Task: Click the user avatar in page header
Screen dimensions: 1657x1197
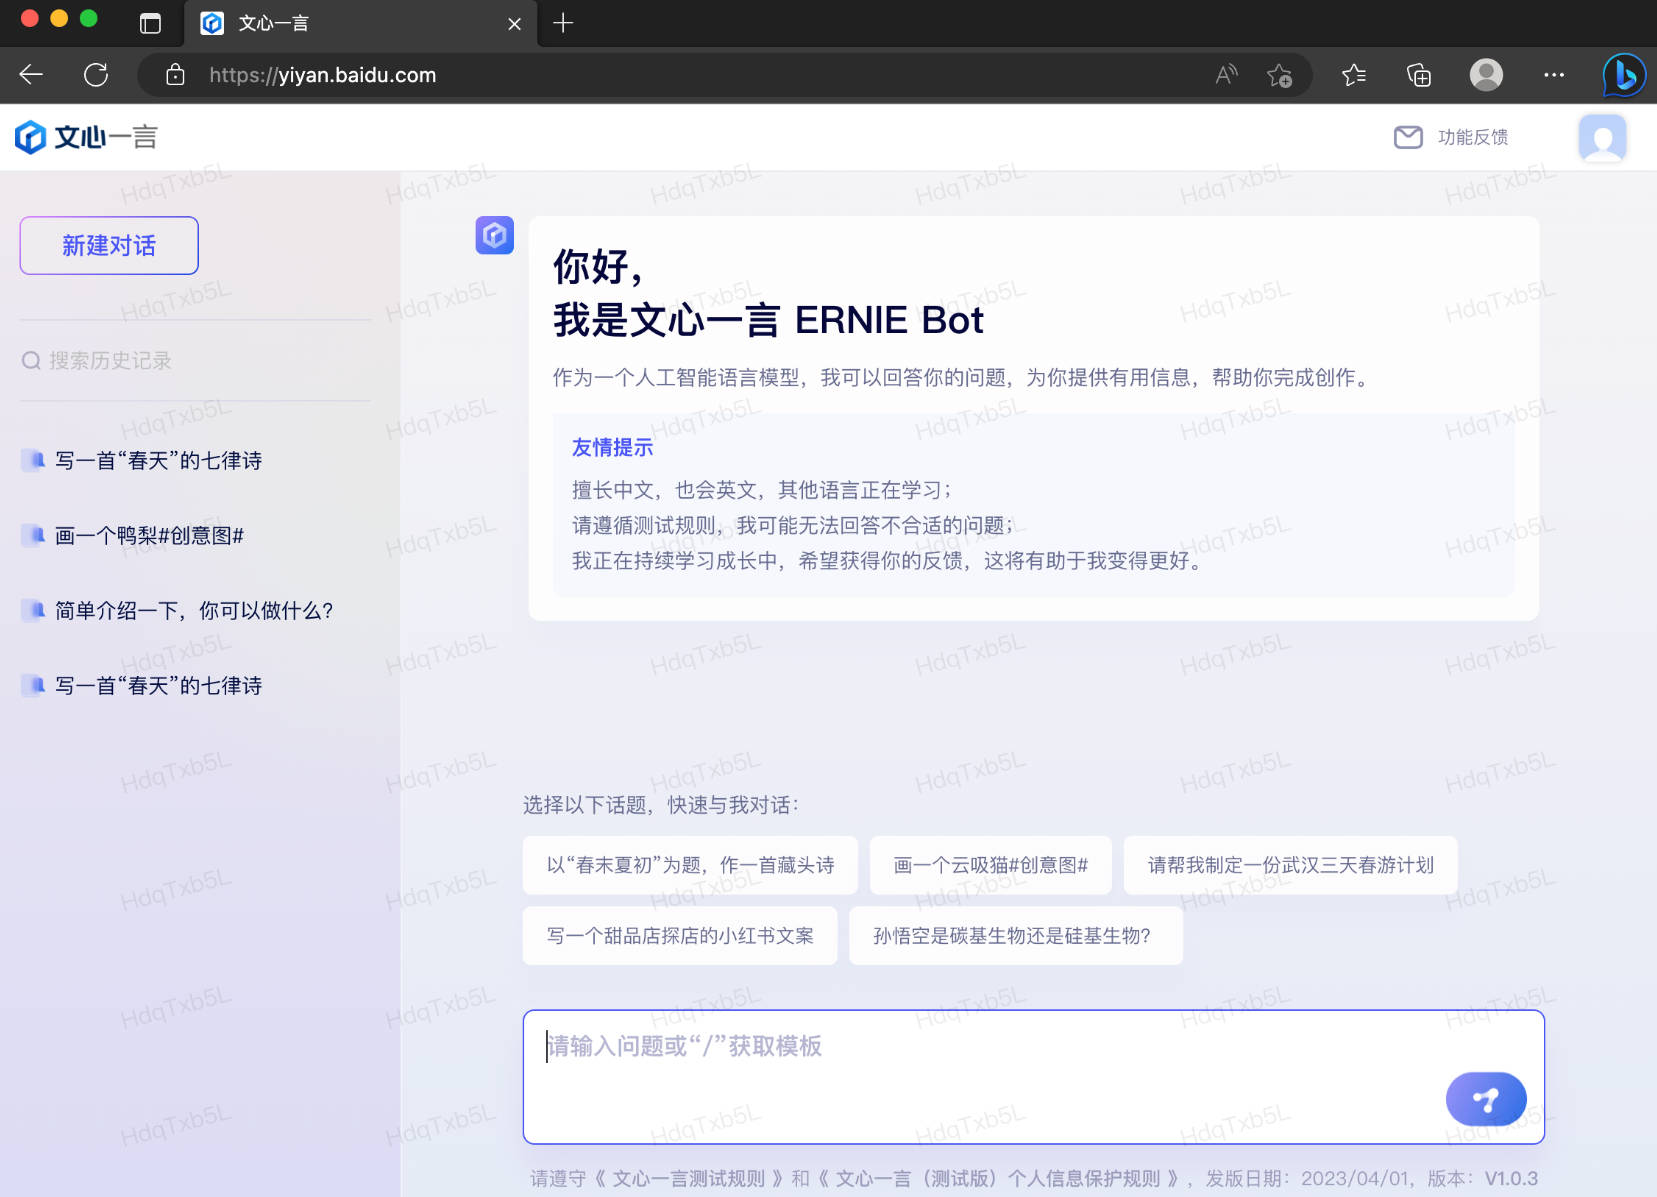Action: tap(1602, 137)
